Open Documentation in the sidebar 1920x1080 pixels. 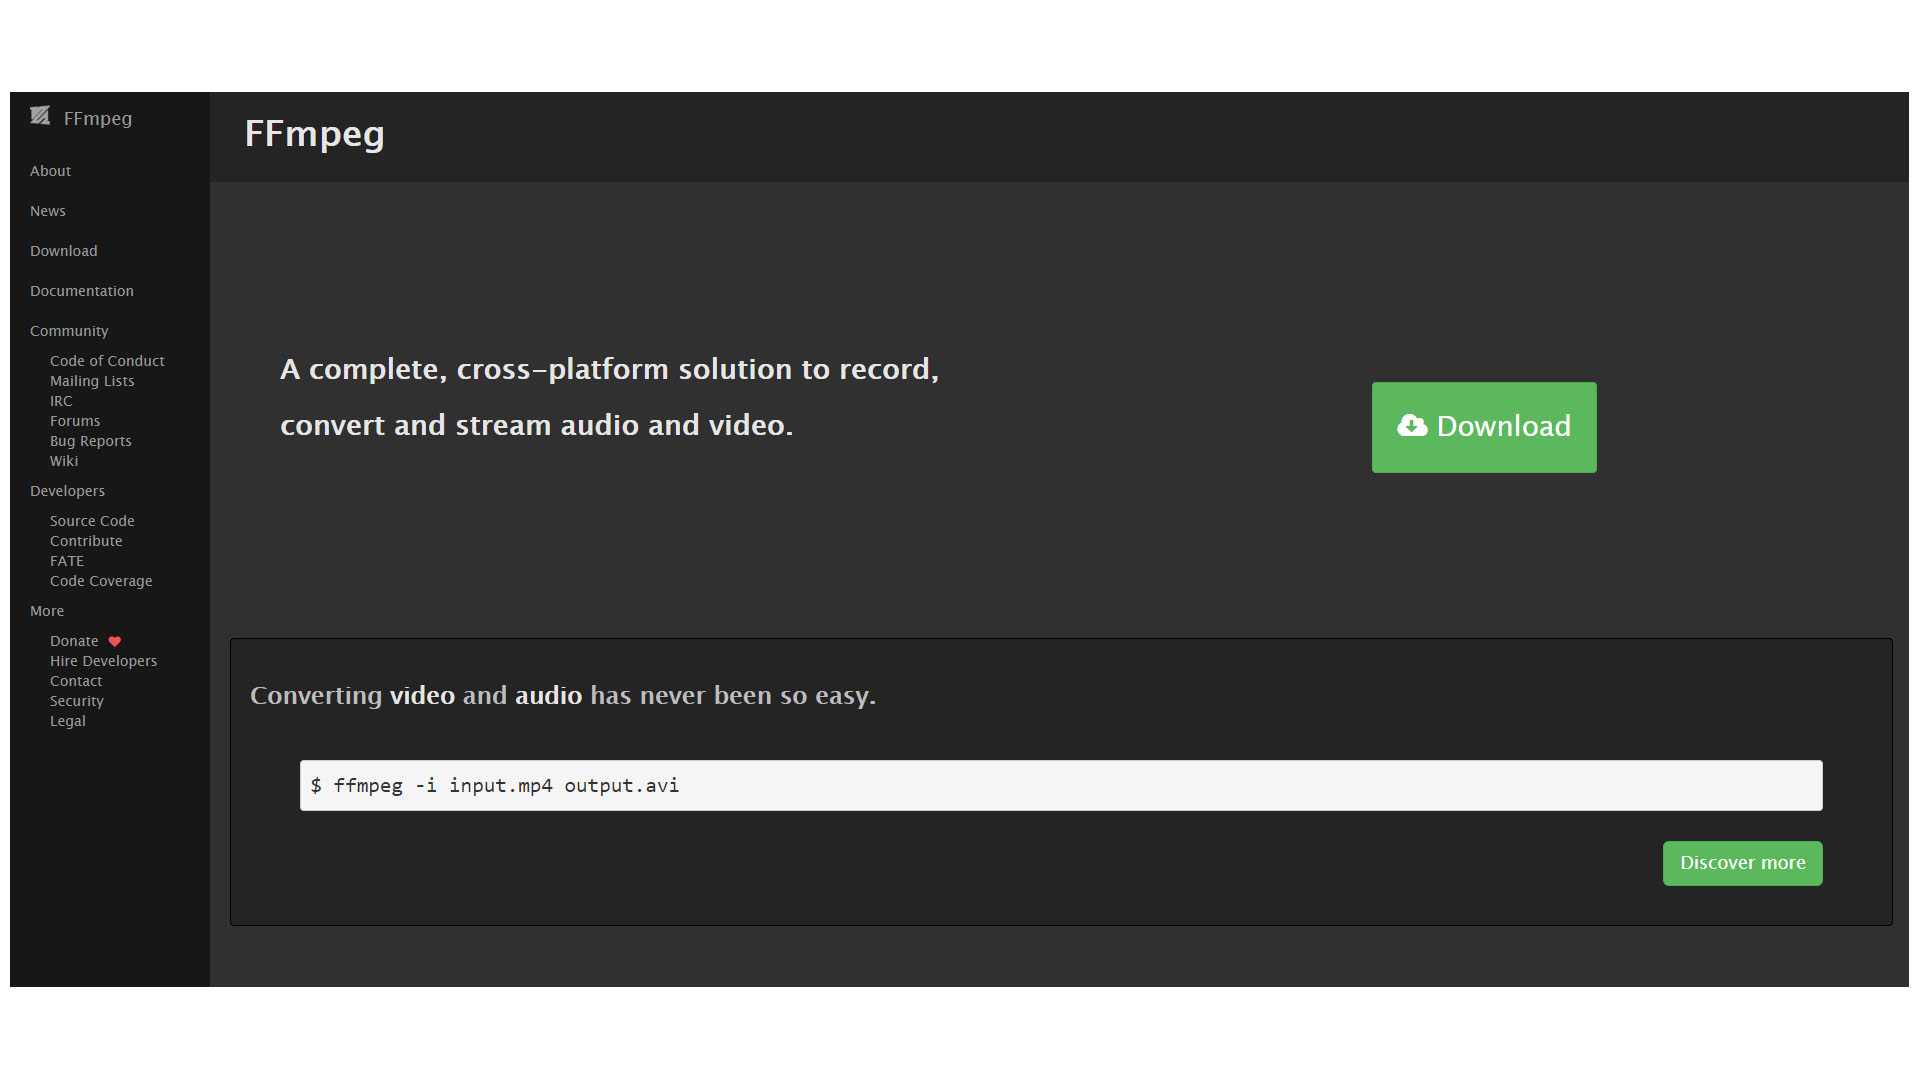point(82,291)
